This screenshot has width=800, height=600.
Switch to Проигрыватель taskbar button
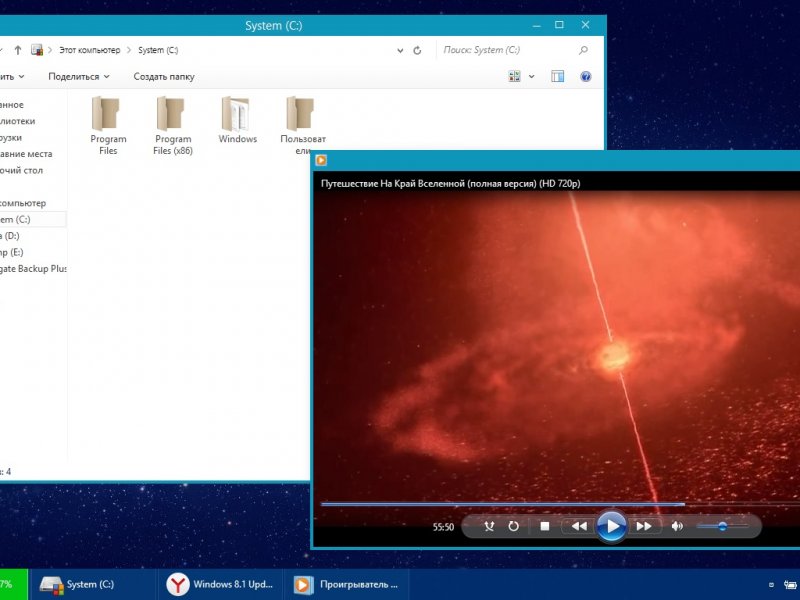click(x=347, y=585)
